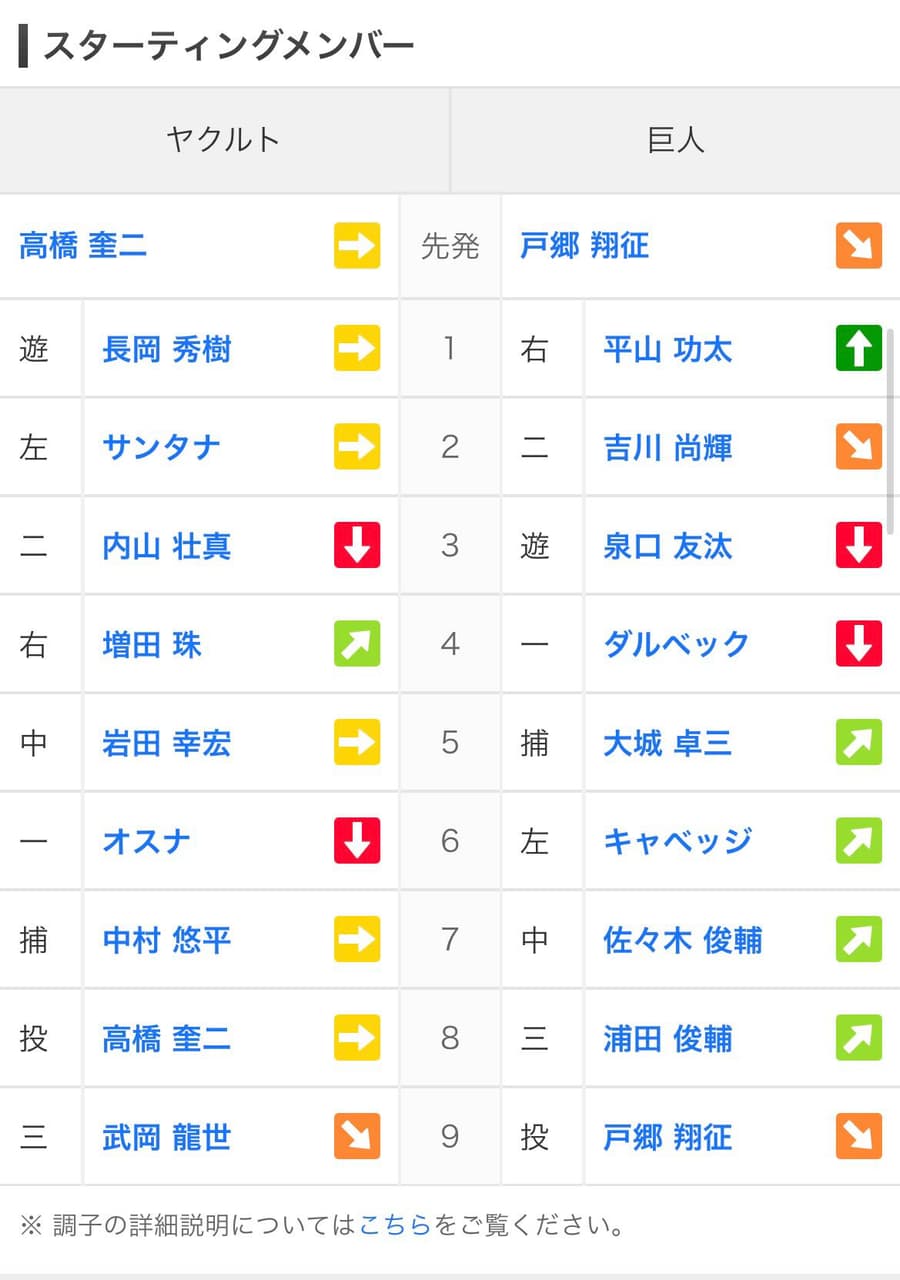The width and height of the screenshot is (900, 1280).
Task: Click orange falling arrow icon beside 吉川 尚輝
Action: pos(859,446)
